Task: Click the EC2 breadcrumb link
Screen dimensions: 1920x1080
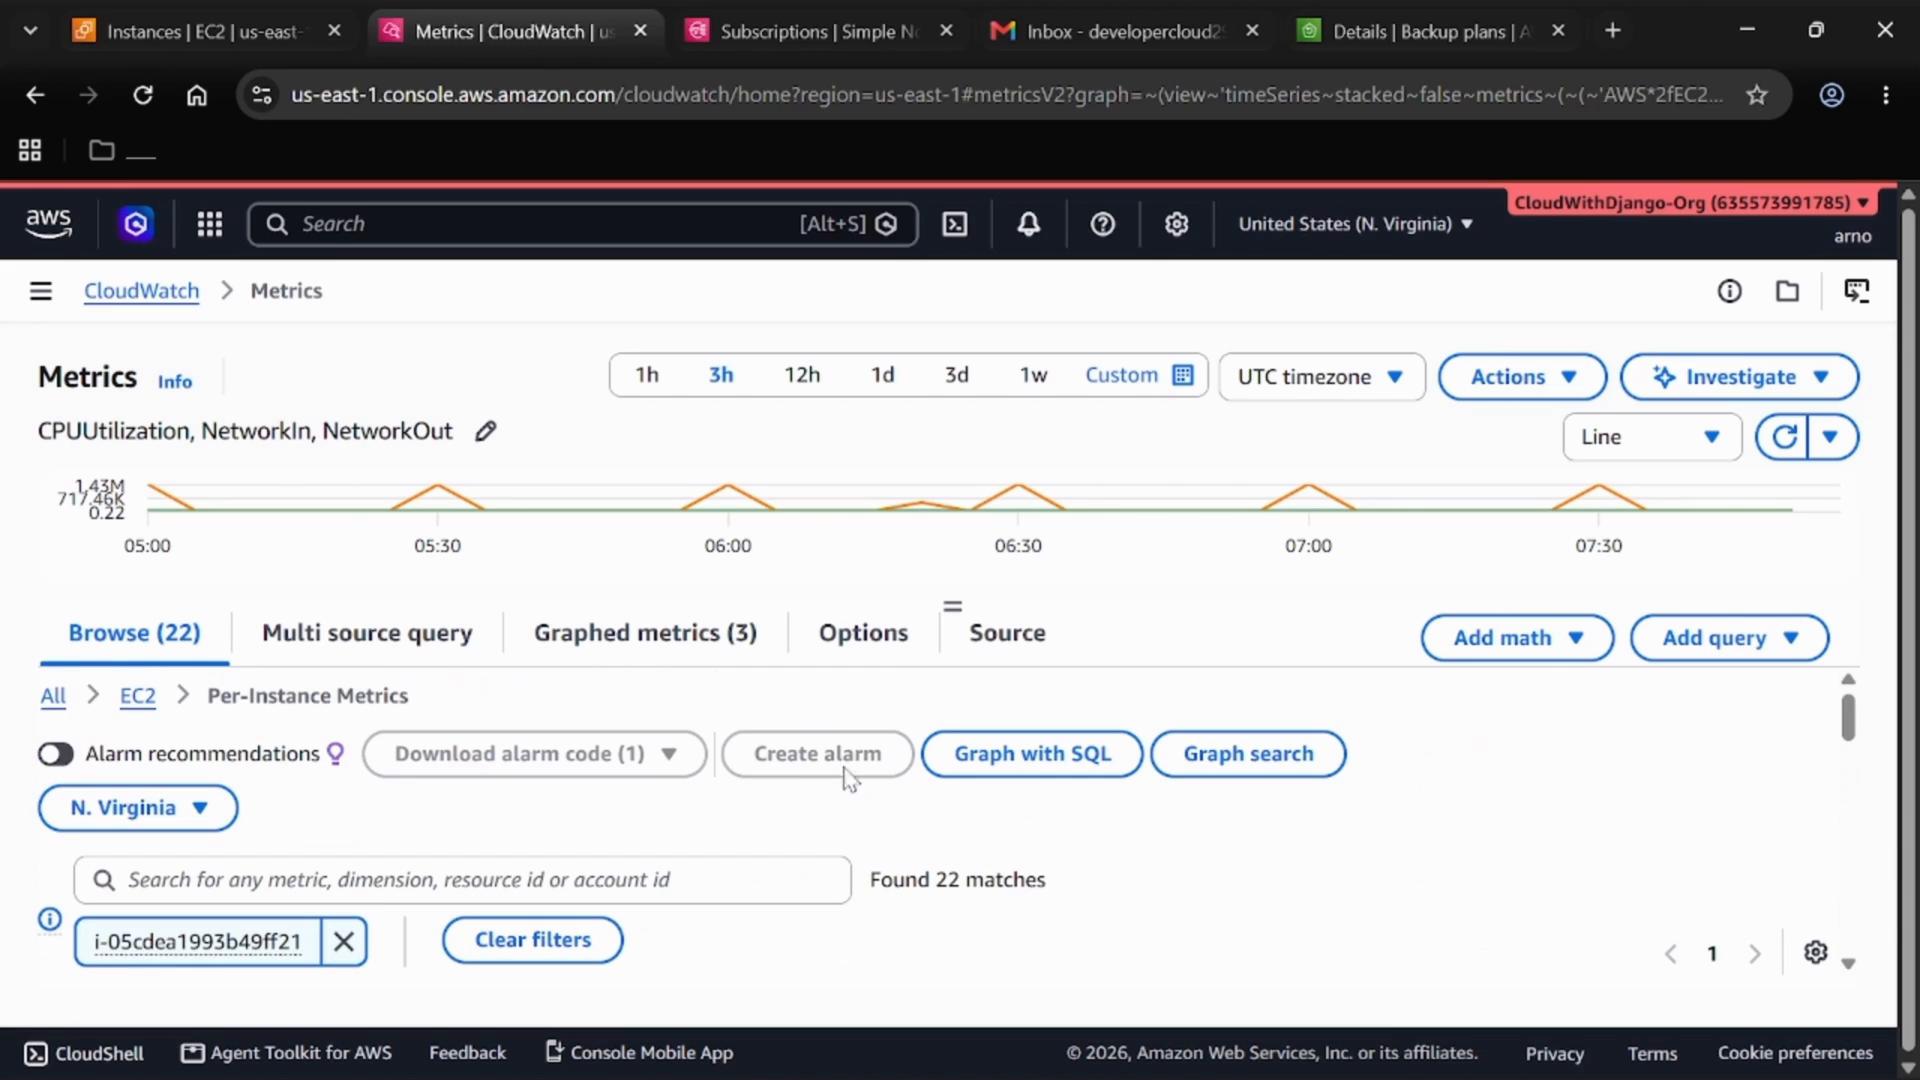Action: pos(138,696)
